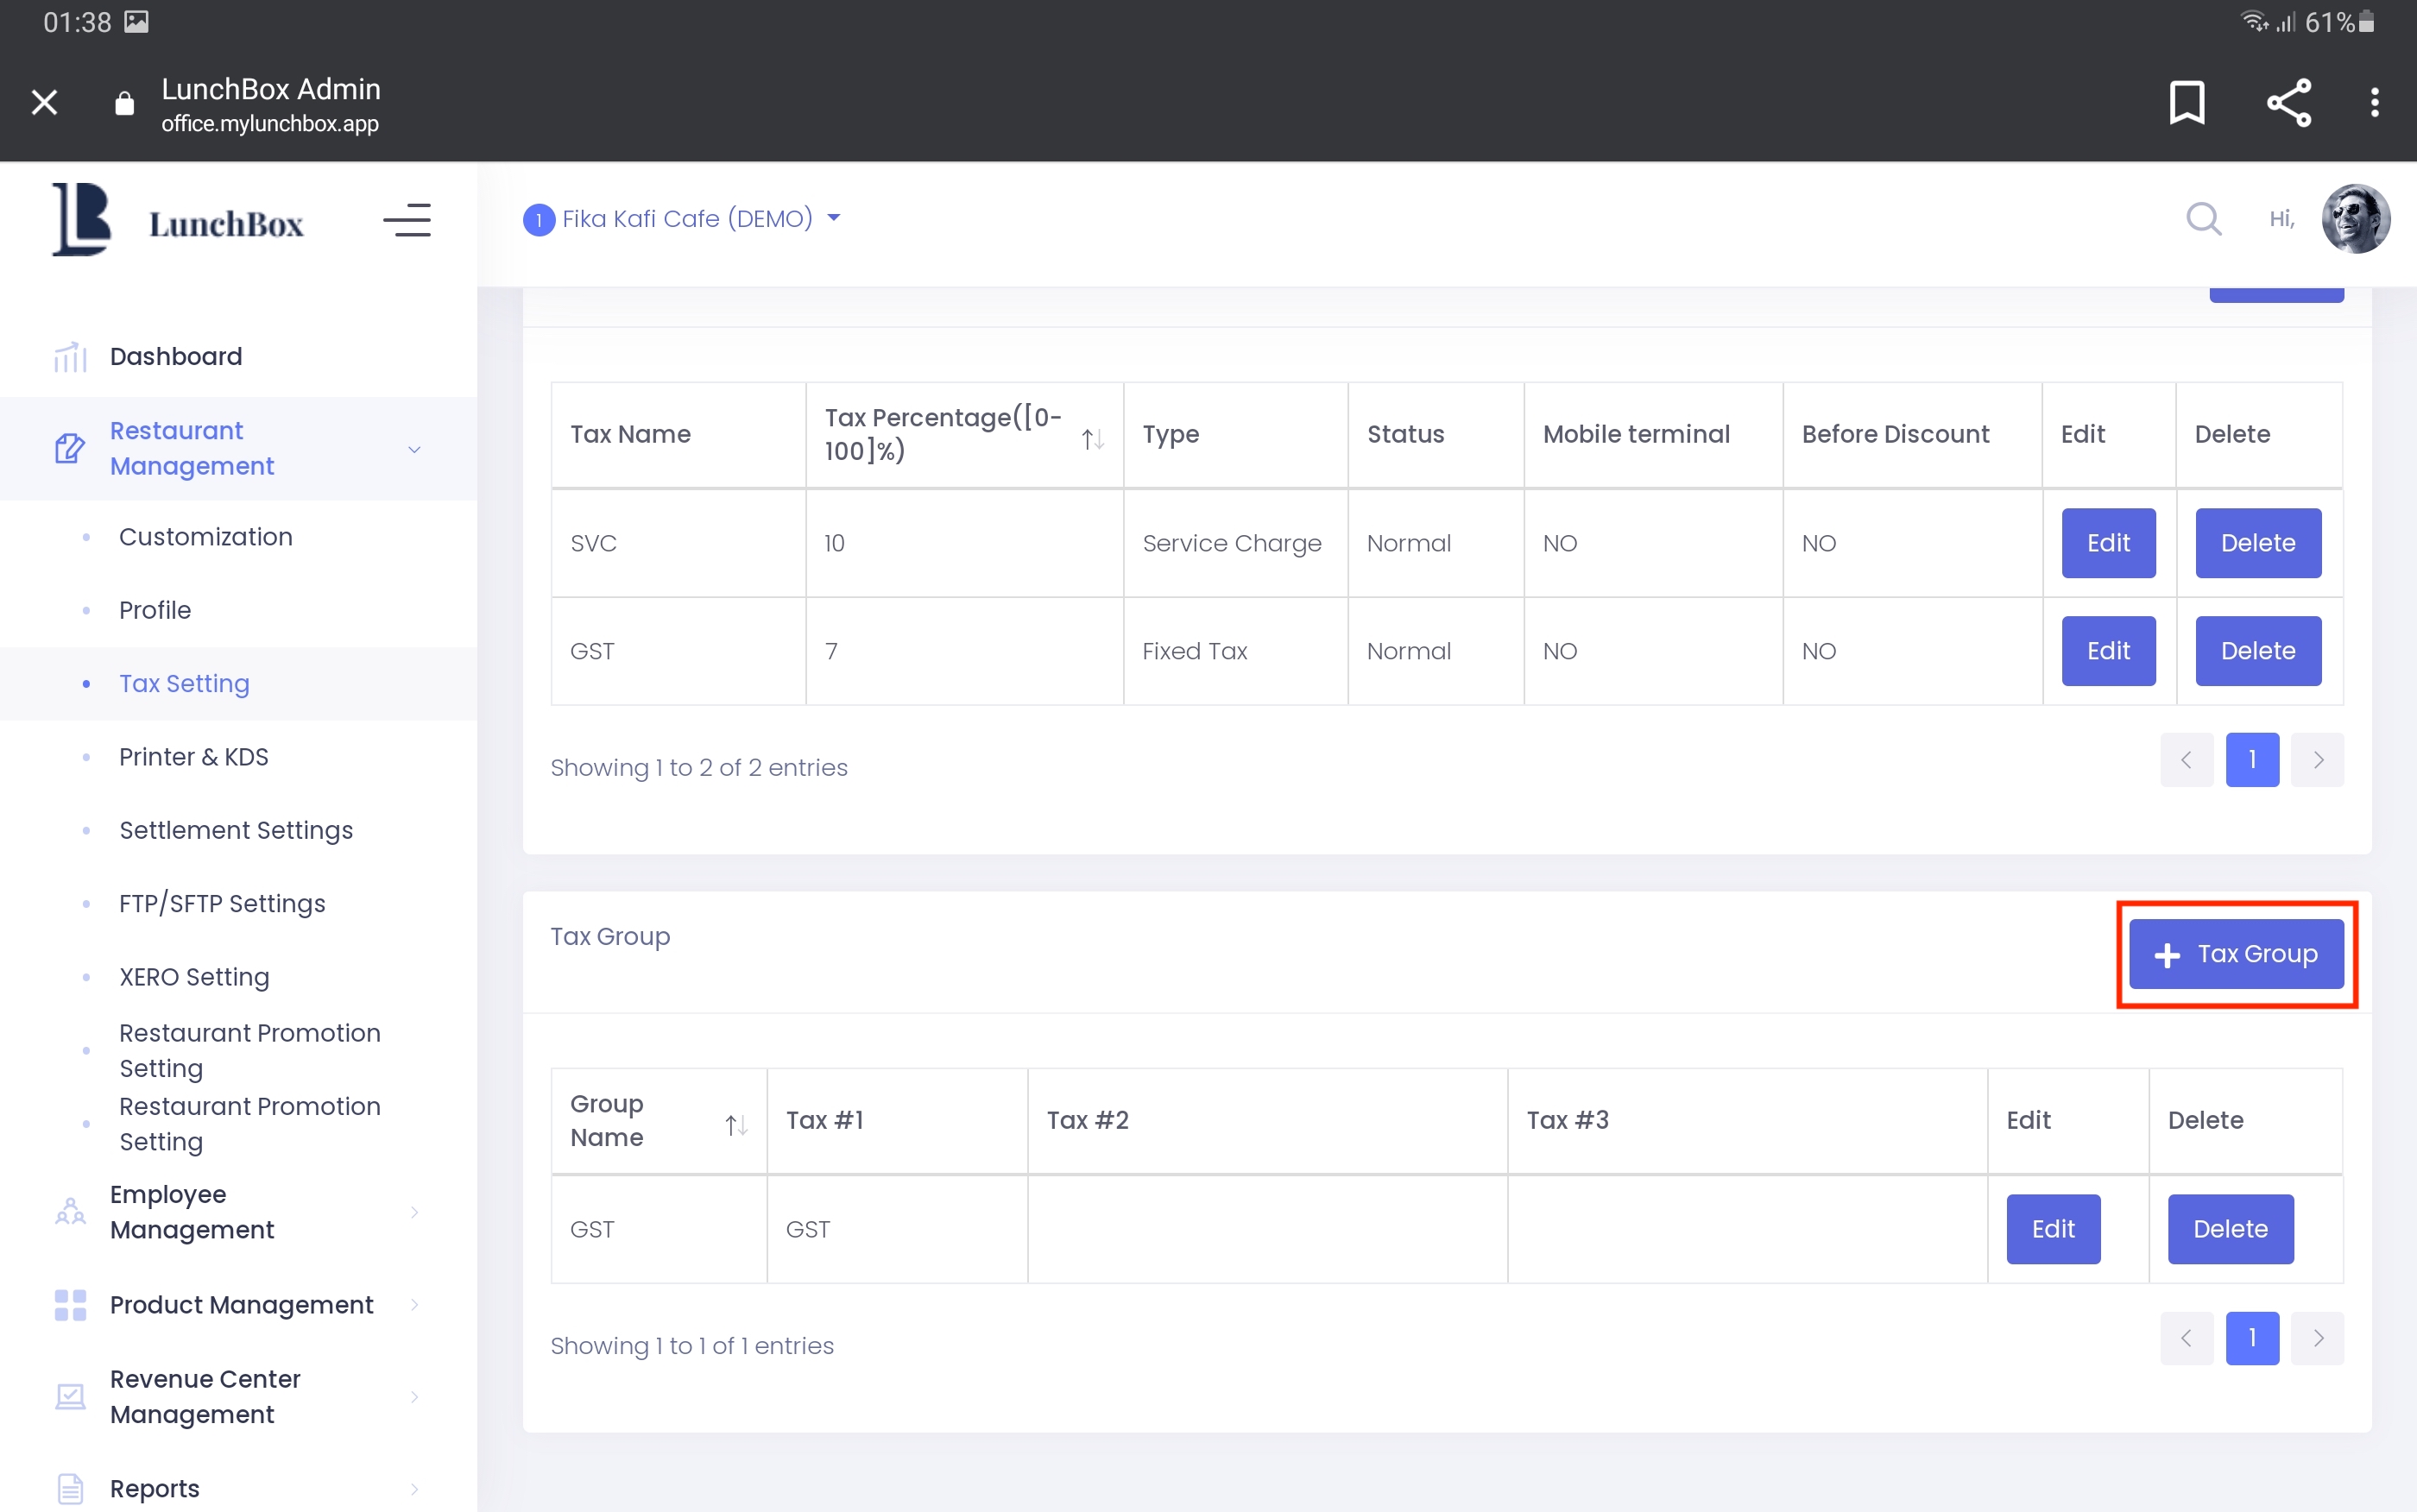Image resolution: width=2417 pixels, height=1512 pixels.
Task: Go to Settlement Settings page
Action: [x=236, y=830]
